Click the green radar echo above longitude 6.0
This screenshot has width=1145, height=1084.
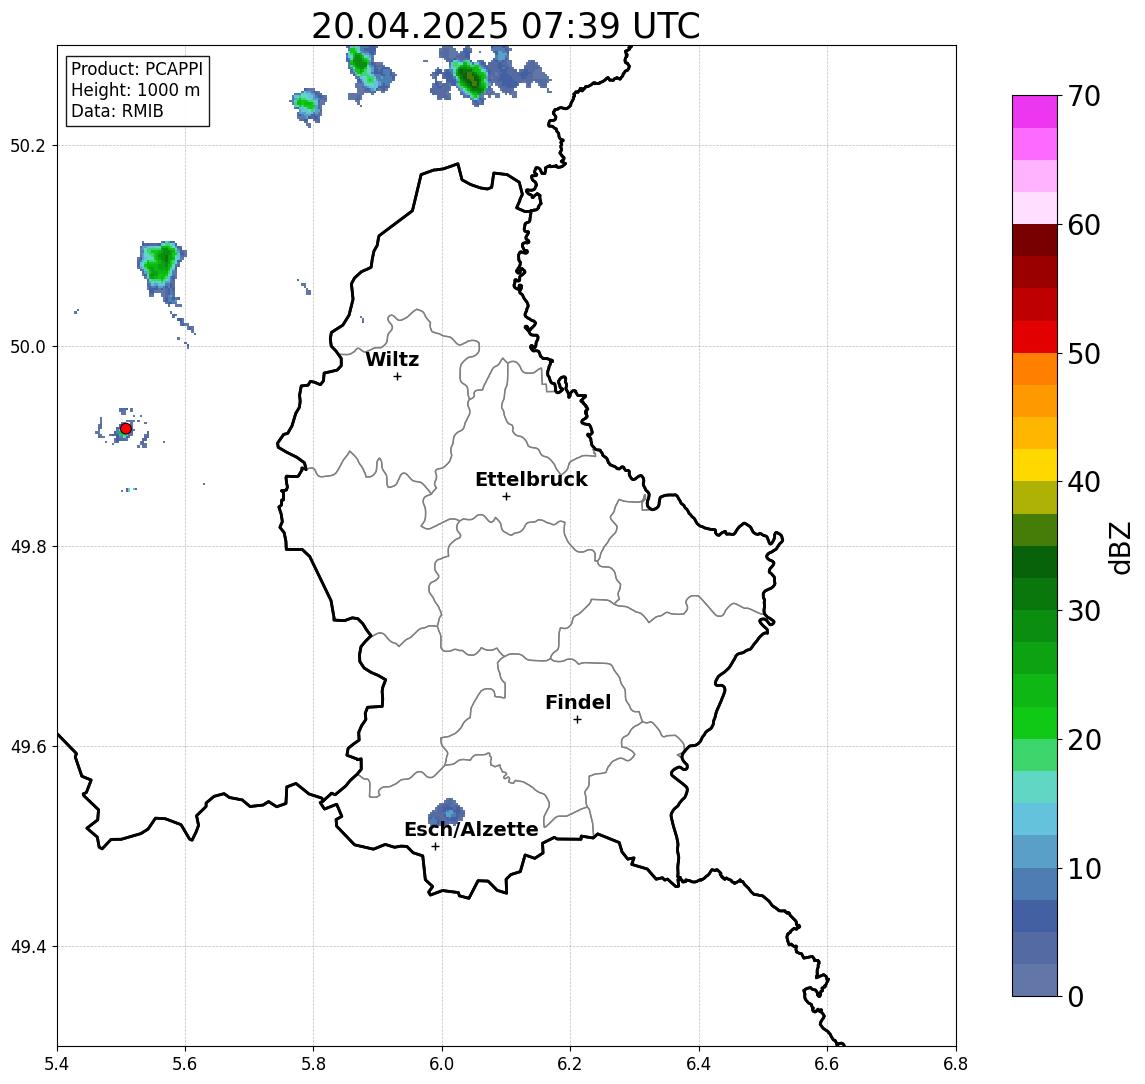[471, 77]
